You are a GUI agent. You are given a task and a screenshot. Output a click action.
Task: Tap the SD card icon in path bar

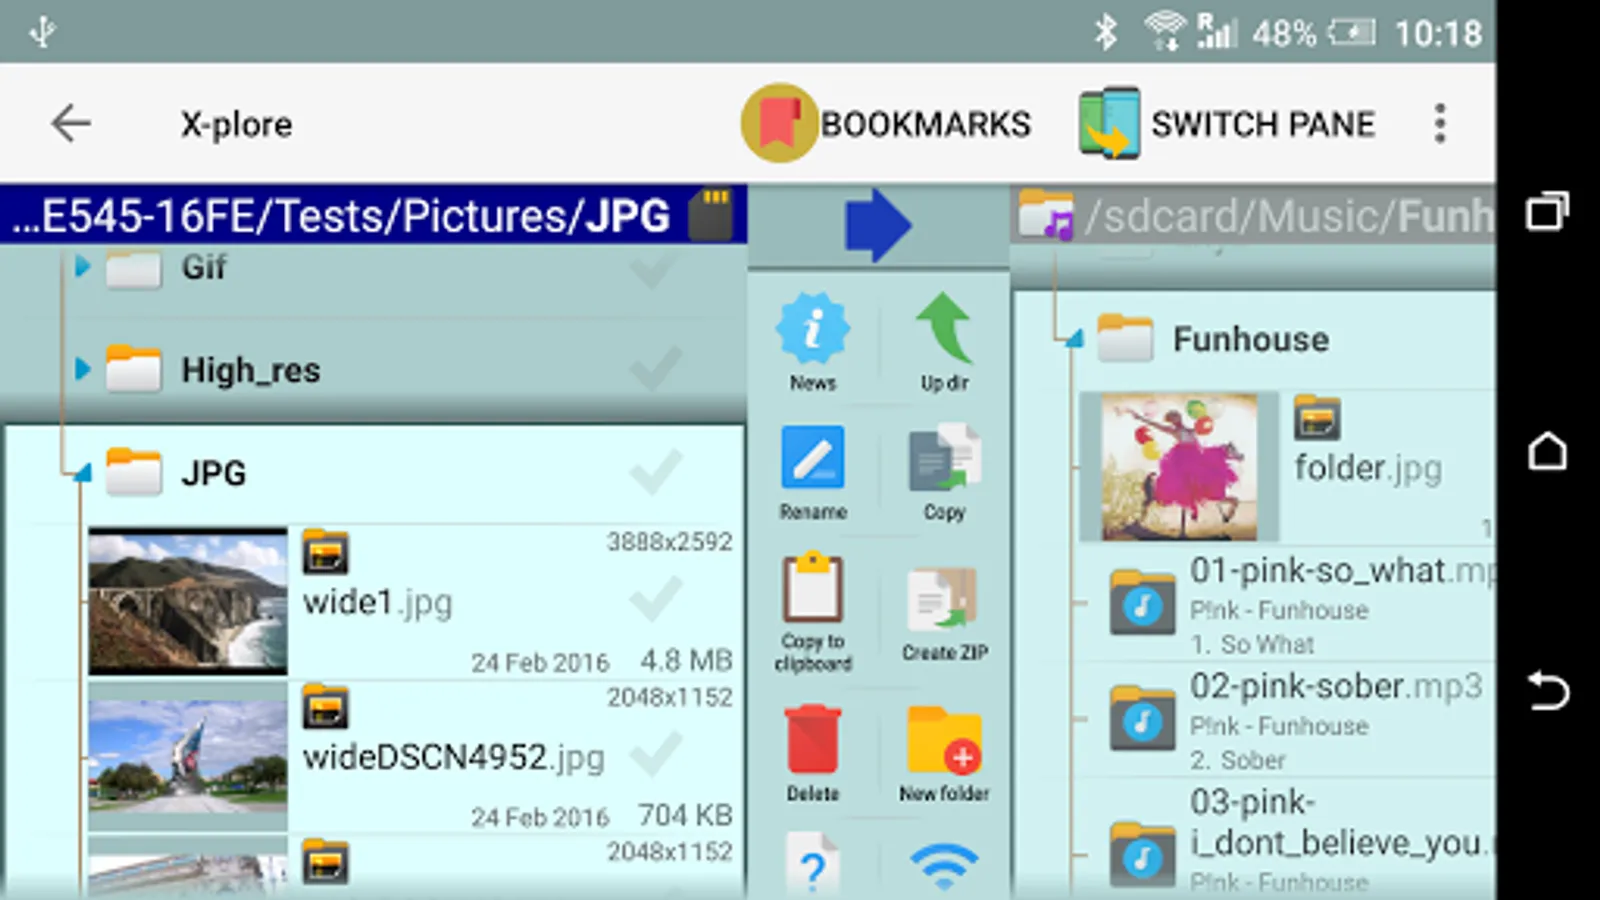(x=711, y=214)
